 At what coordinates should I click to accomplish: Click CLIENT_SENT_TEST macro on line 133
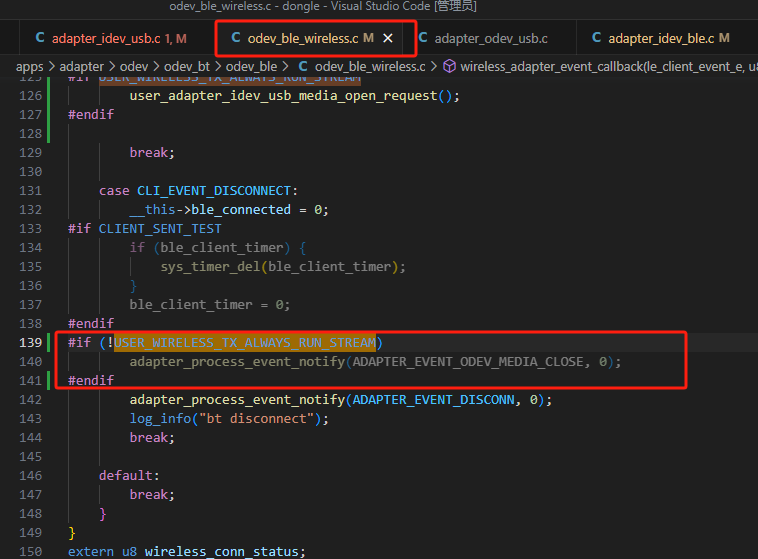click(x=160, y=228)
